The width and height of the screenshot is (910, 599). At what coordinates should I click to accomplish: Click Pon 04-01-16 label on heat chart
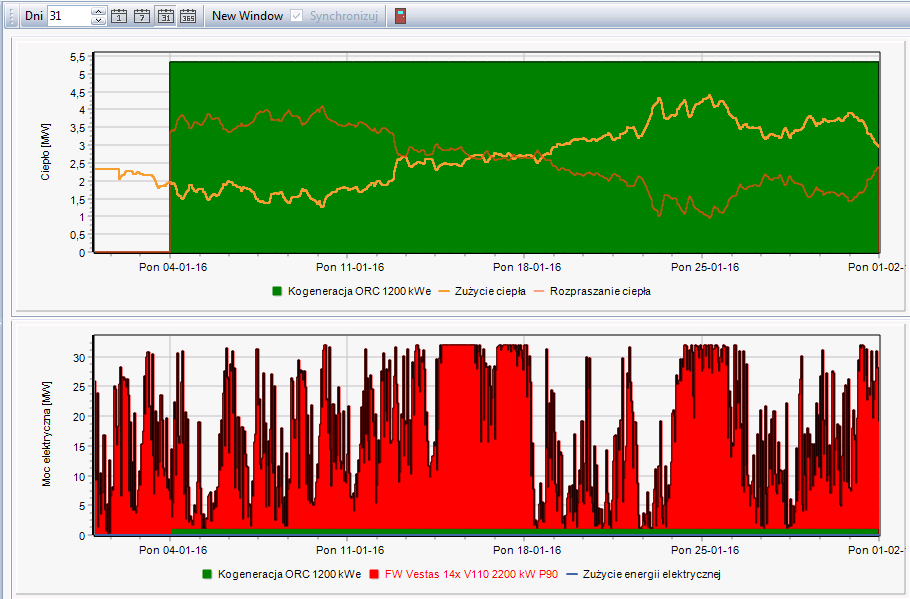click(173, 267)
